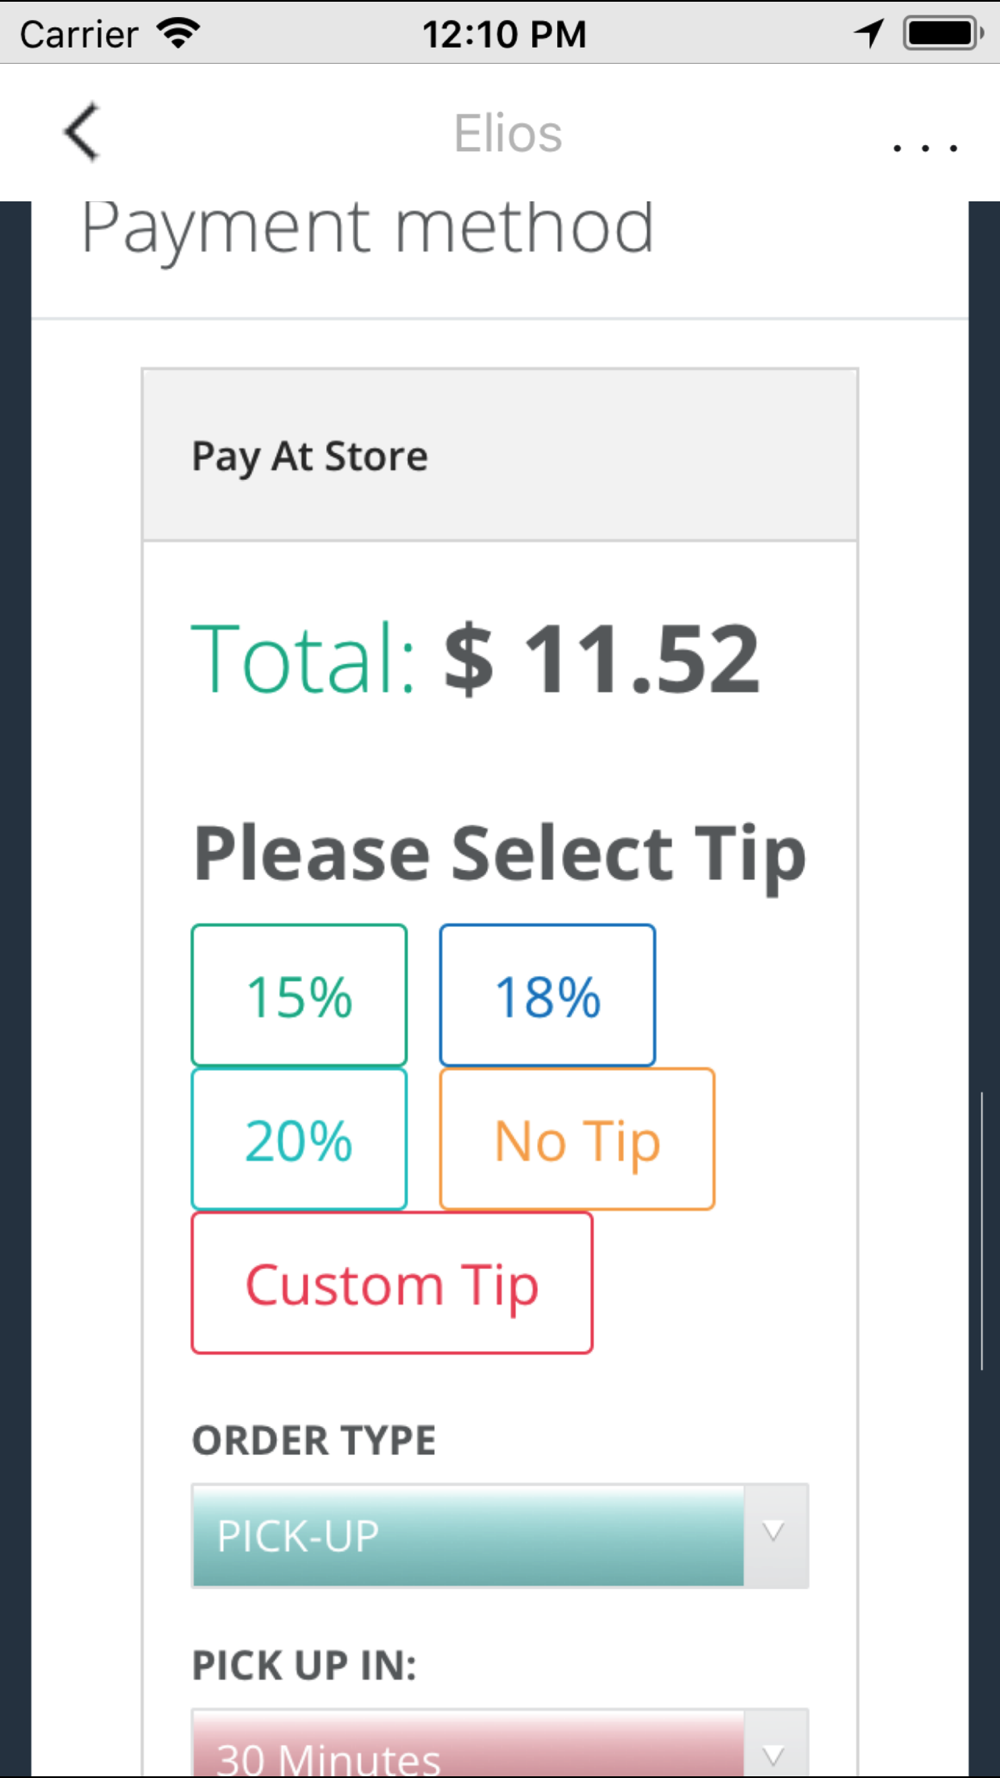Viewport: 1000px width, 1778px height.
Task: Open the 30 Minutes pick-up time dropdown
Action: click(x=468, y=1748)
